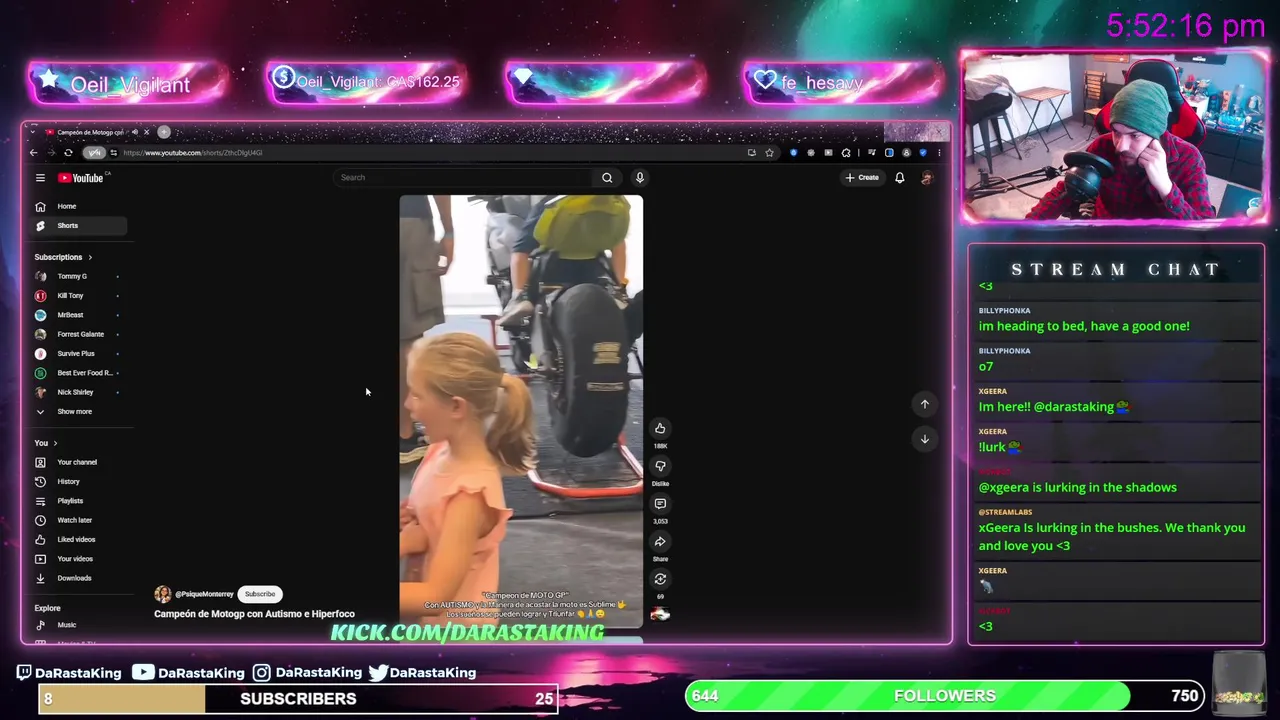The image size is (1280, 720).
Task: Open Downloads in sidebar
Action: (78, 578)
